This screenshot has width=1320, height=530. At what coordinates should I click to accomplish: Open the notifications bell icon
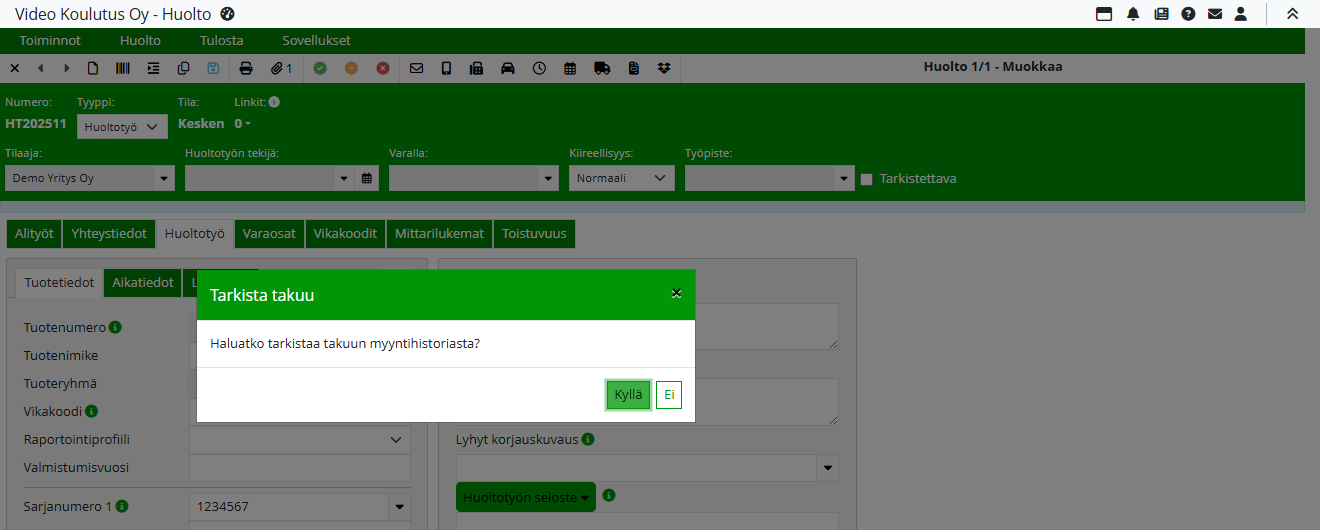pos(1133,14)
